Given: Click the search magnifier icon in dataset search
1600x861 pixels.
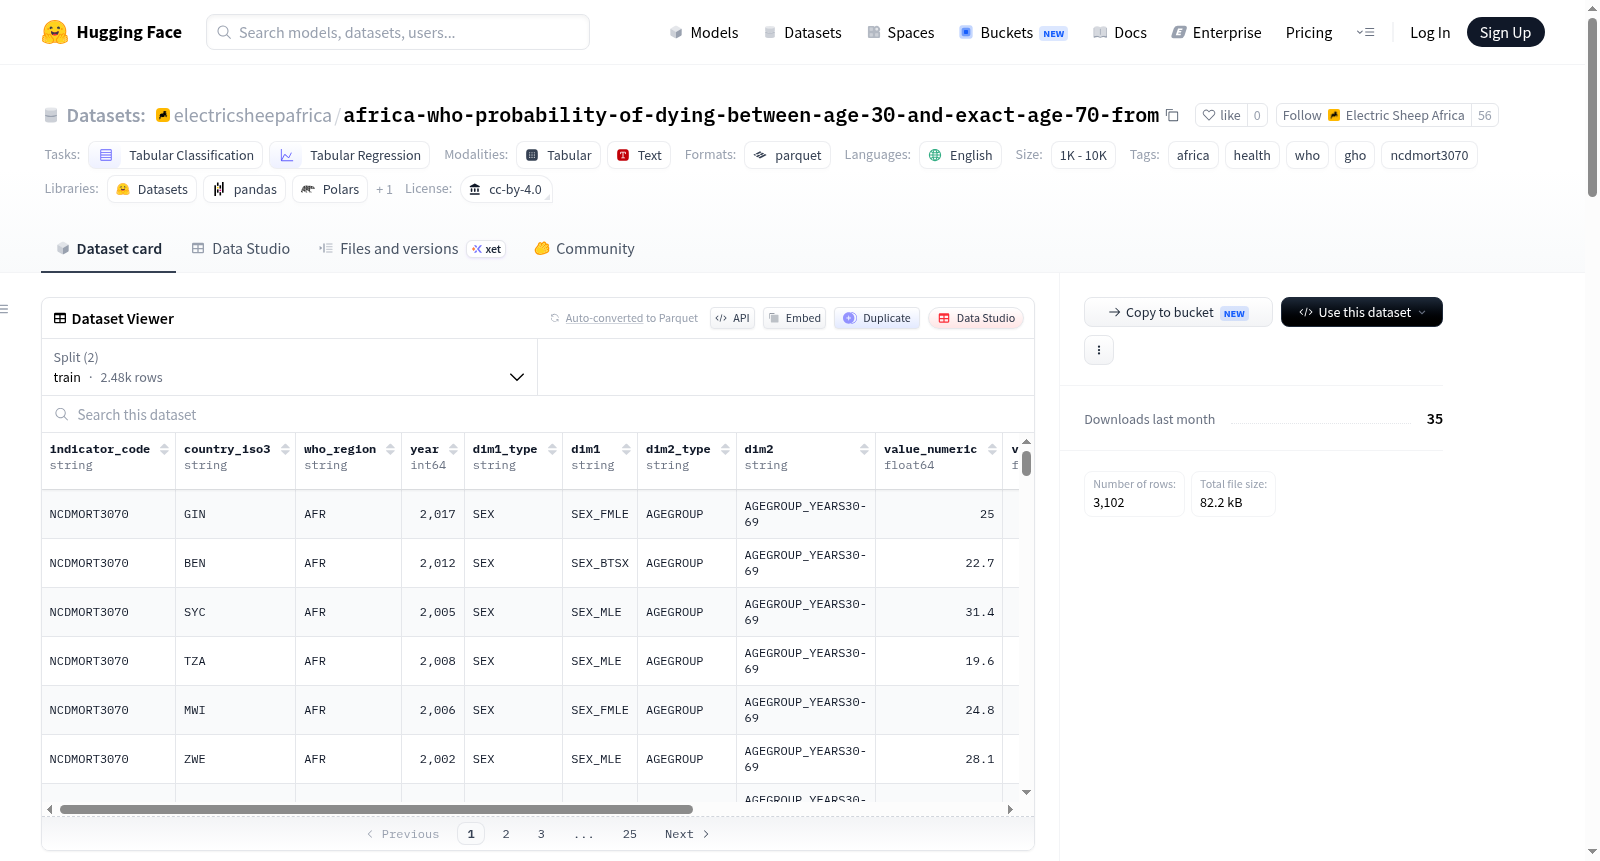Looking at the screenshot, I should (x=62, y=415).
